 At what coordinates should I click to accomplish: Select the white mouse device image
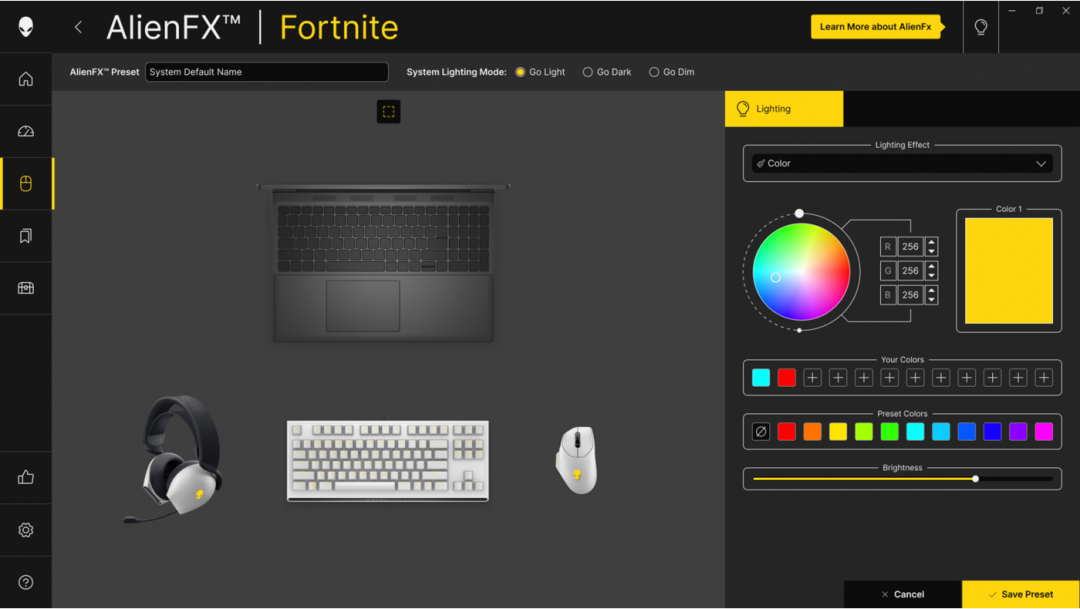point(577,460)
